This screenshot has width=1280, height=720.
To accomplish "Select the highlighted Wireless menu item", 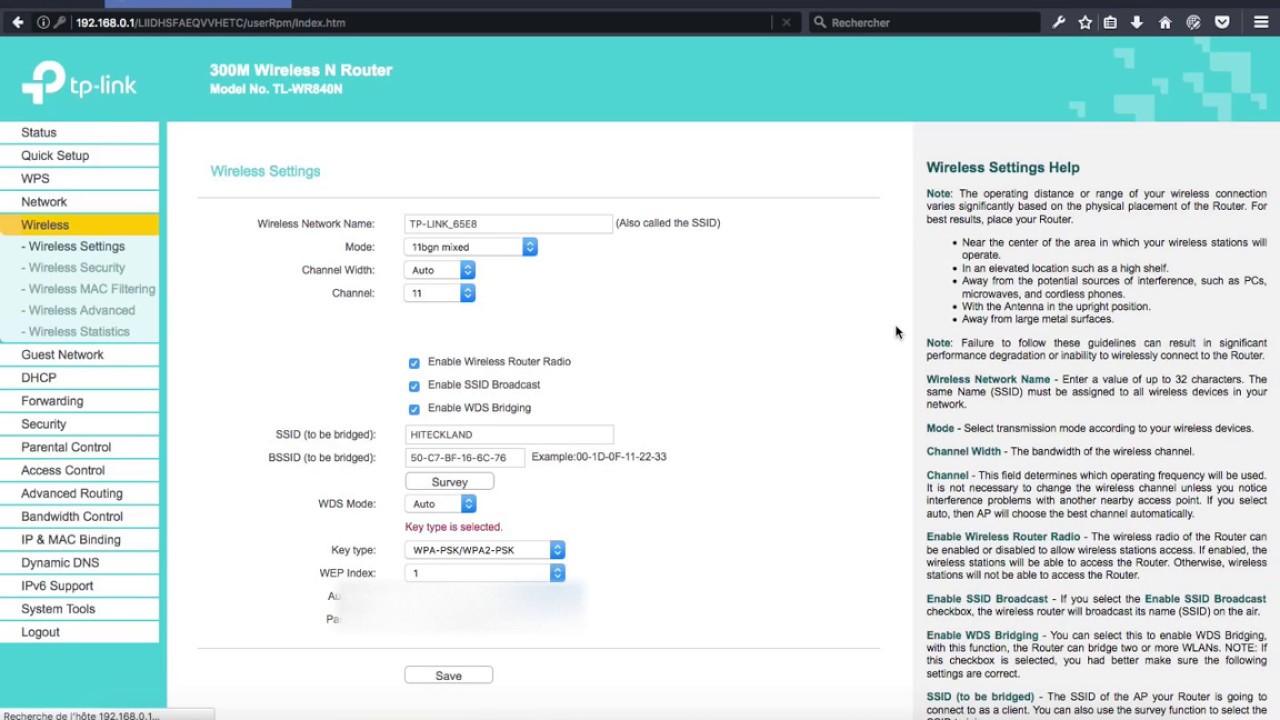I will tap(79, 225).
